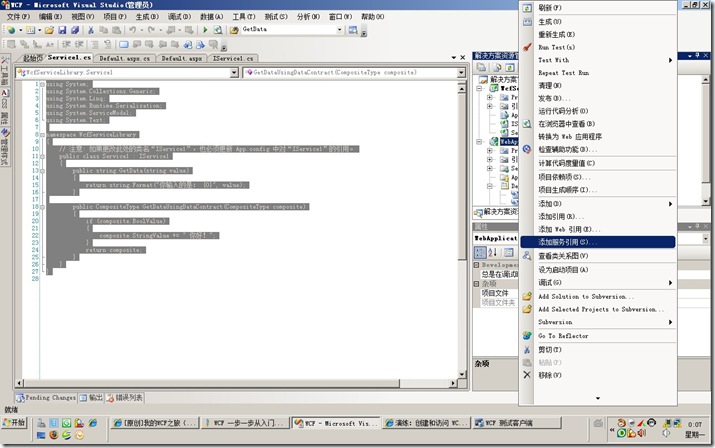The height and width of the screenshot is (448, 715).
Task: Open the WcfServiceLibrary.Service1 class dropdown
Action: coord(234,73)
